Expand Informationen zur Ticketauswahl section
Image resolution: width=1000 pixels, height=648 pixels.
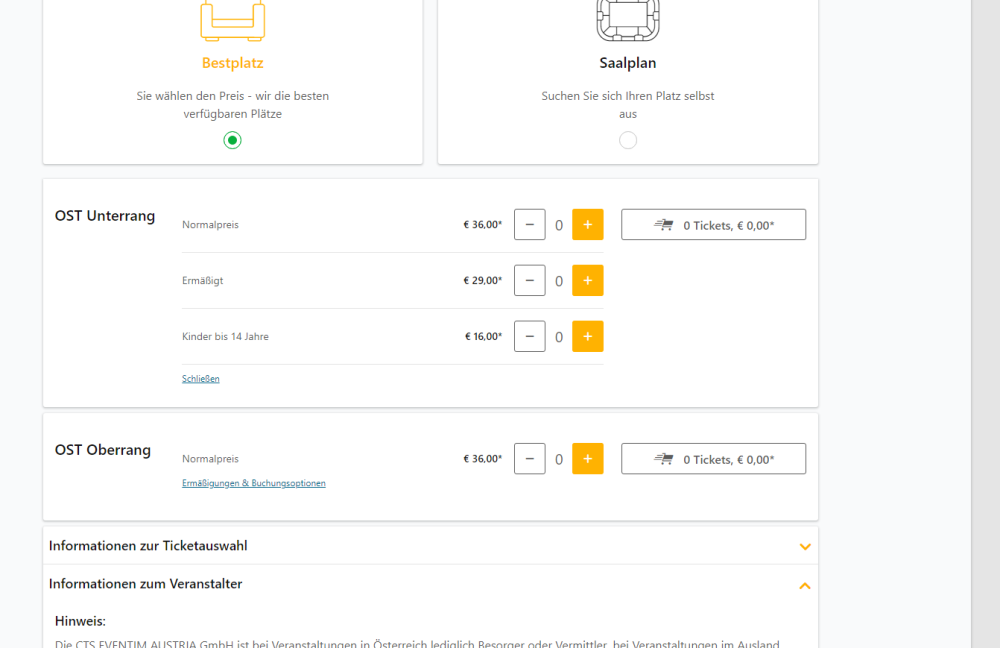pos(804,547)
